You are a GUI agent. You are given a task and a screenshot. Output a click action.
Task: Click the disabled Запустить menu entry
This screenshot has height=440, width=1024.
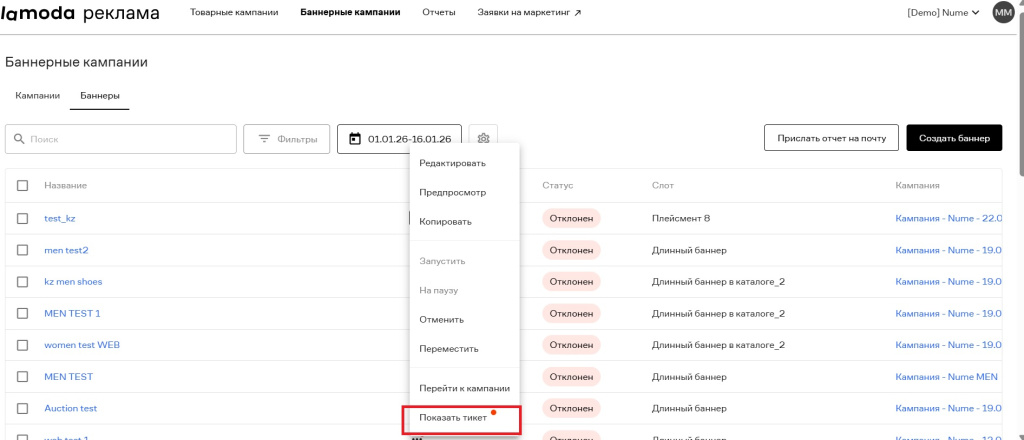click(x=442, y=261)
